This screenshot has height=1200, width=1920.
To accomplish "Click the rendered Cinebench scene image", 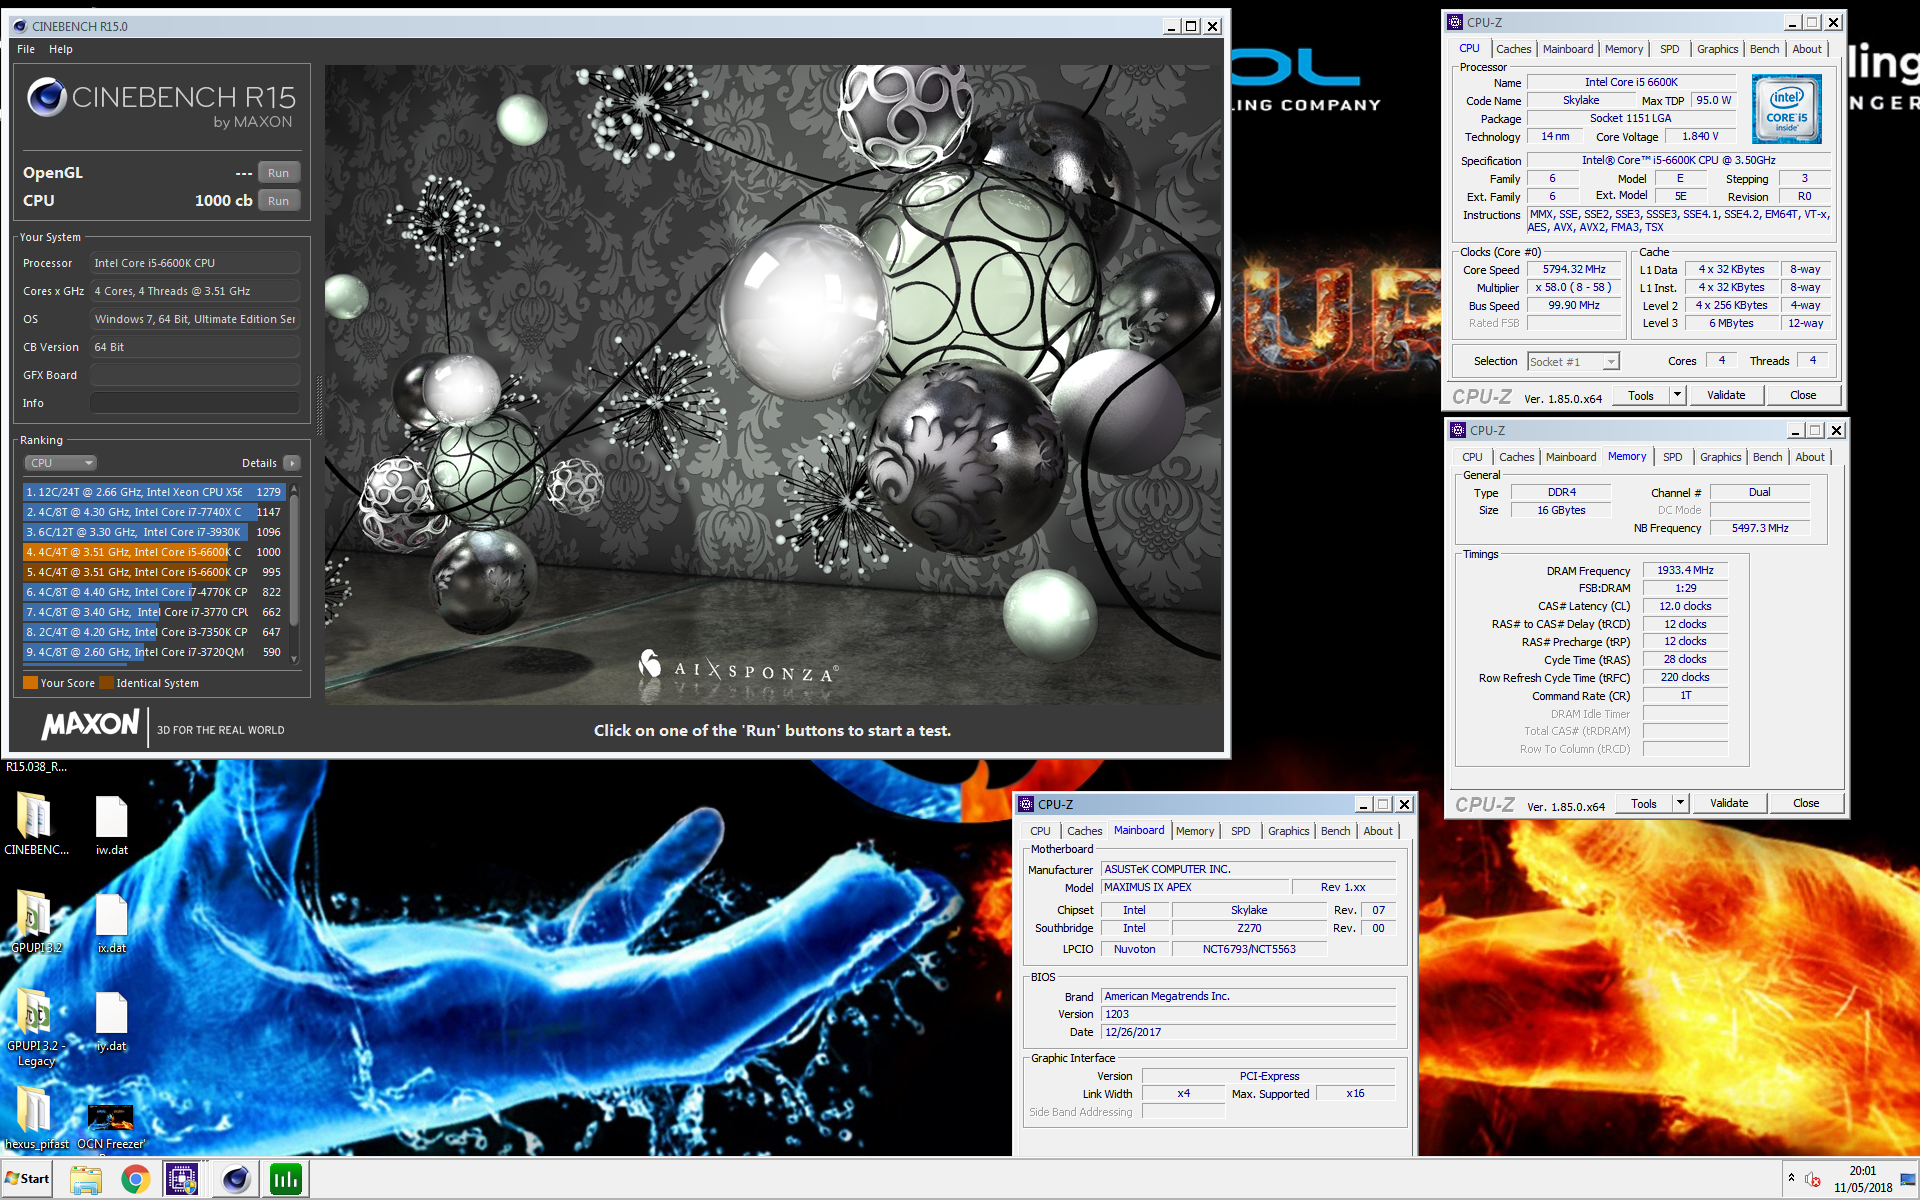I will click(x=773, y=385).
